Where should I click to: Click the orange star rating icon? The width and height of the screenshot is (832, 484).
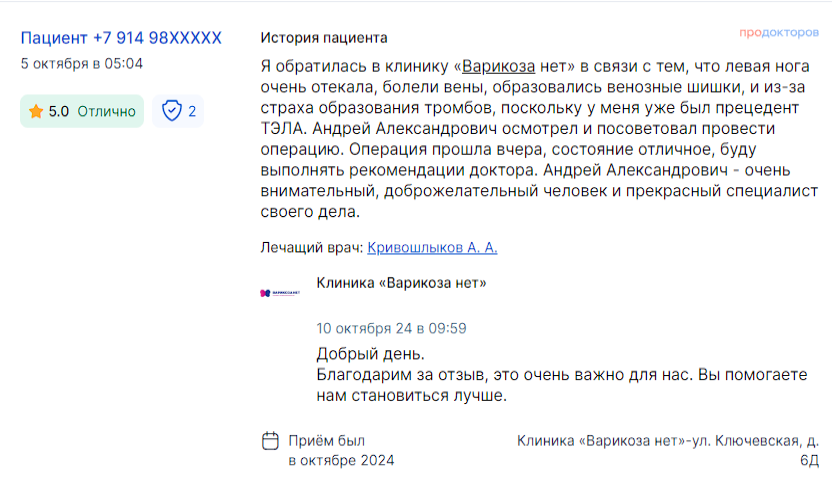pos(36,111)
